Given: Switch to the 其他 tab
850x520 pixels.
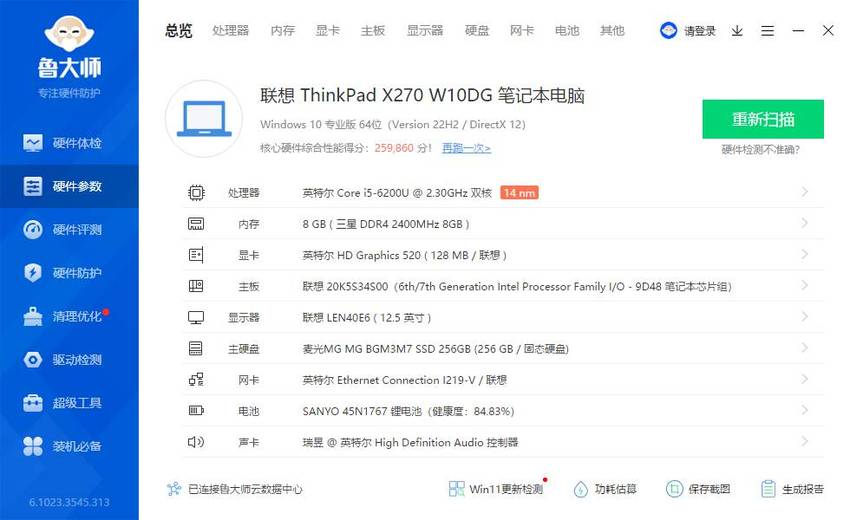Looking at the screenshot, I should 612,30.
